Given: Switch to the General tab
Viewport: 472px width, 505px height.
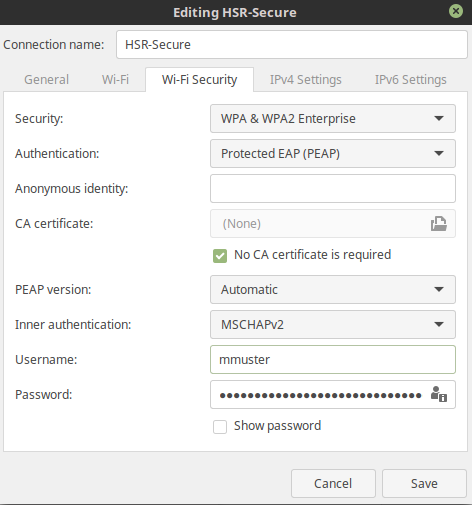Looking at the screenshot, I should tap(46, 80).
